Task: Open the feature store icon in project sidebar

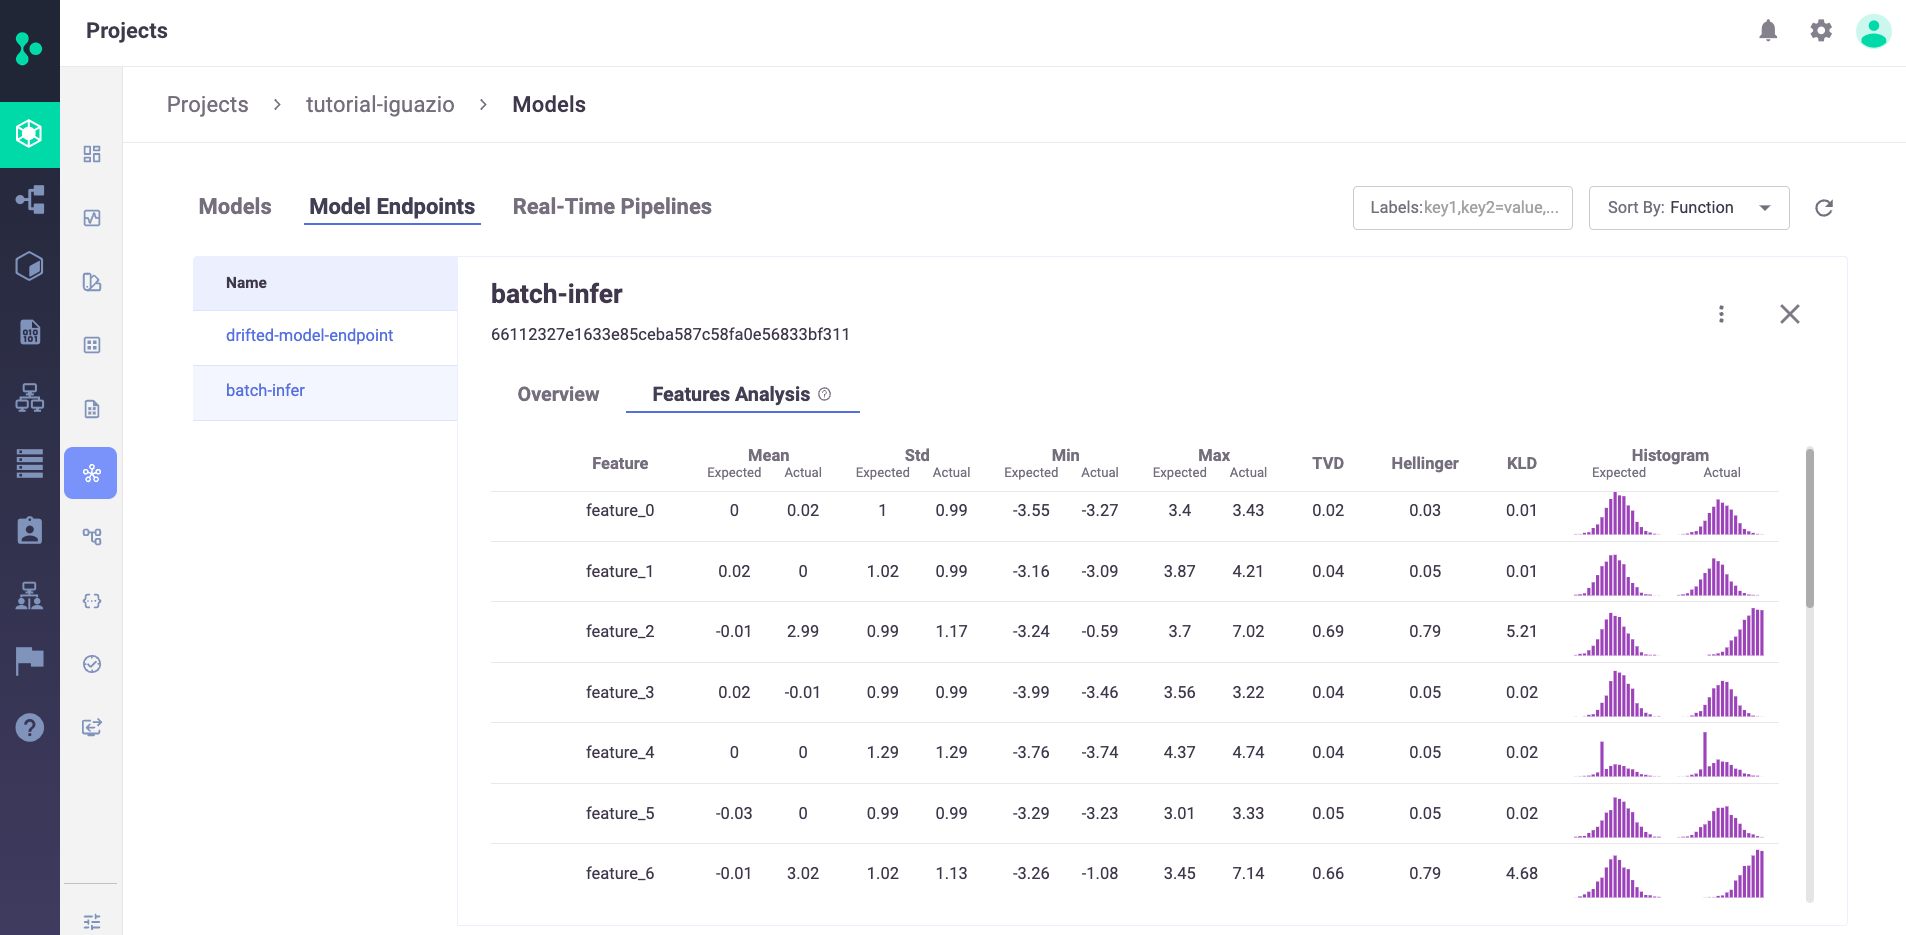Action: [x=92, y=282]
